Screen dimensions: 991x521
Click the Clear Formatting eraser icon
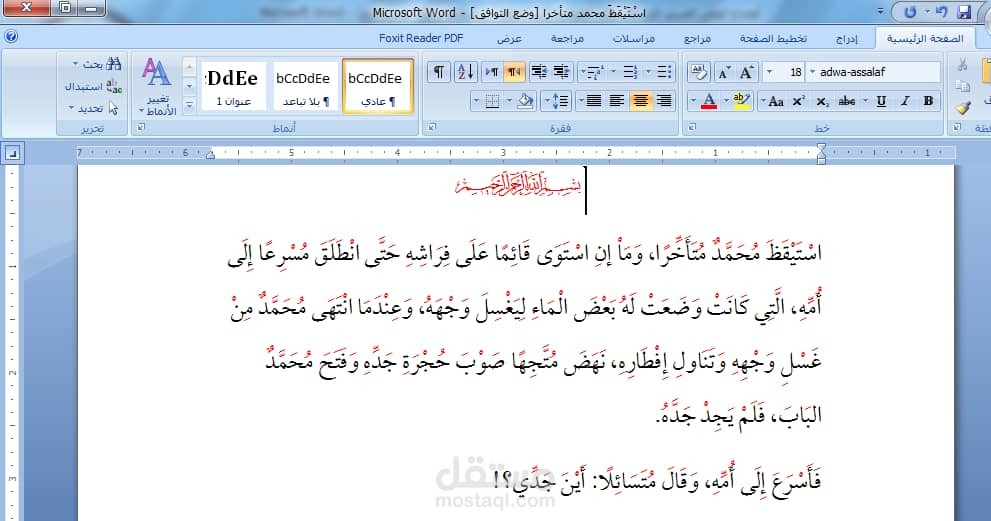click(698, 72)
